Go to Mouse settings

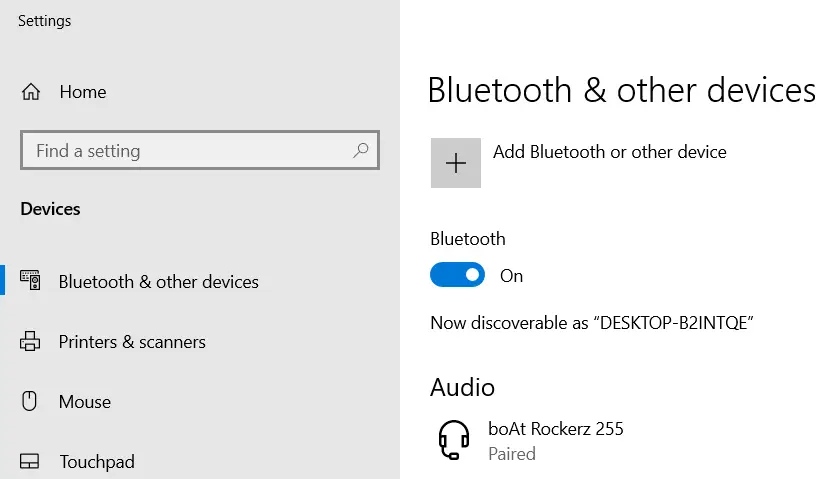tap(85, 402)
